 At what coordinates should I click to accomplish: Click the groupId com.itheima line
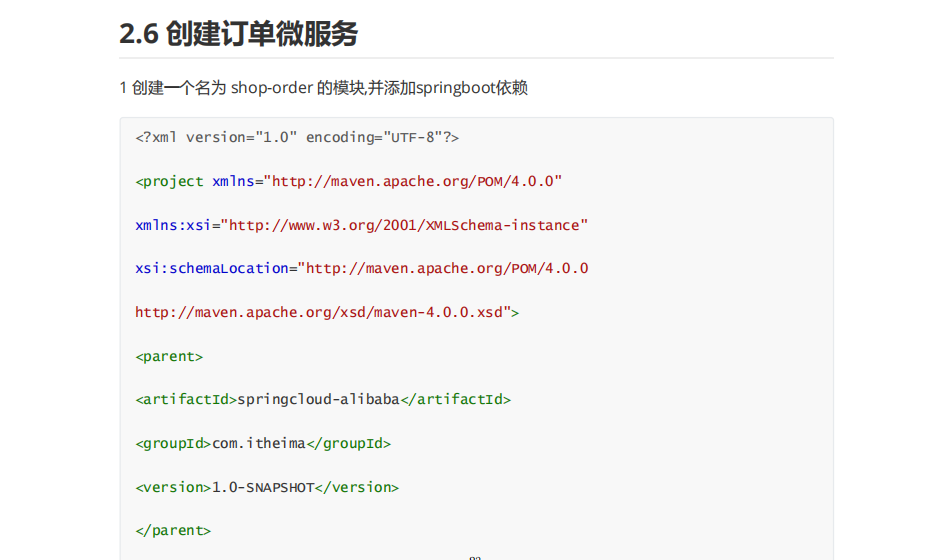[263, 443]
